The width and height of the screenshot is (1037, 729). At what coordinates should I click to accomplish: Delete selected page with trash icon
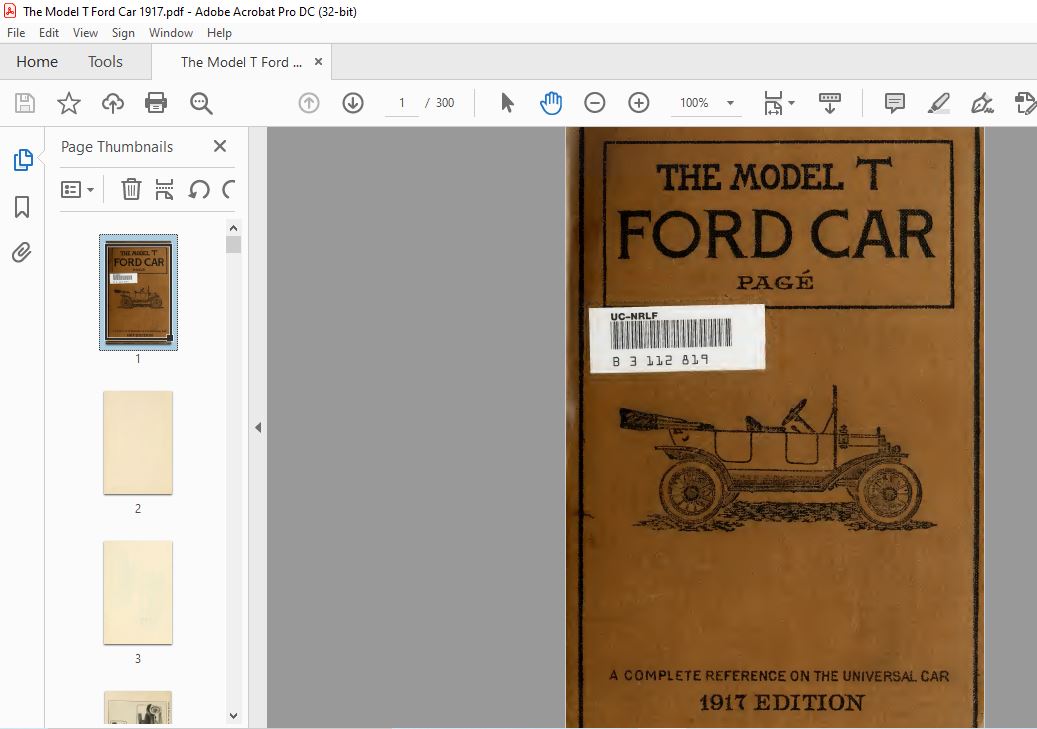[x=131, y=190]
